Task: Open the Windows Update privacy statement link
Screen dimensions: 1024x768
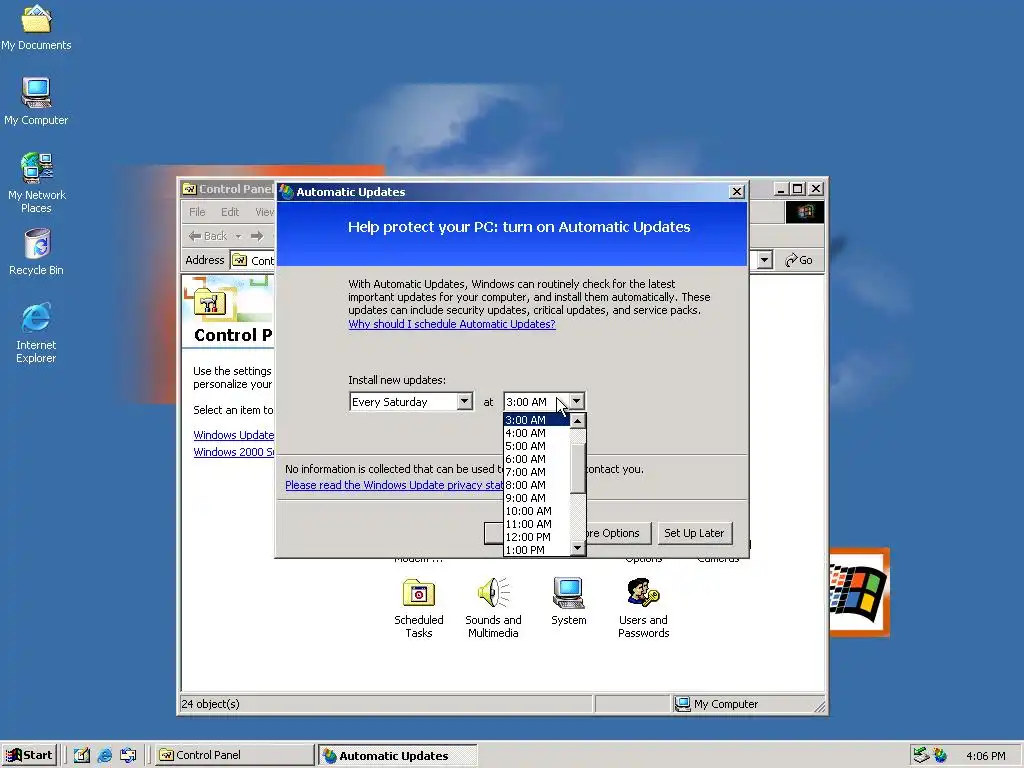Action: (x=394, y=485)
